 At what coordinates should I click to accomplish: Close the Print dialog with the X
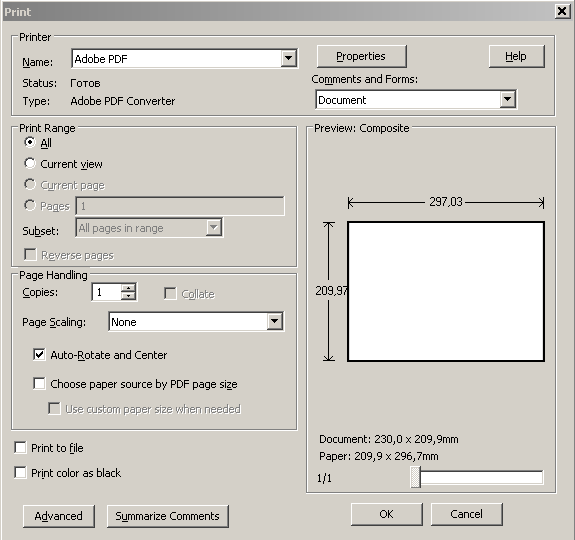pos(562,11)
